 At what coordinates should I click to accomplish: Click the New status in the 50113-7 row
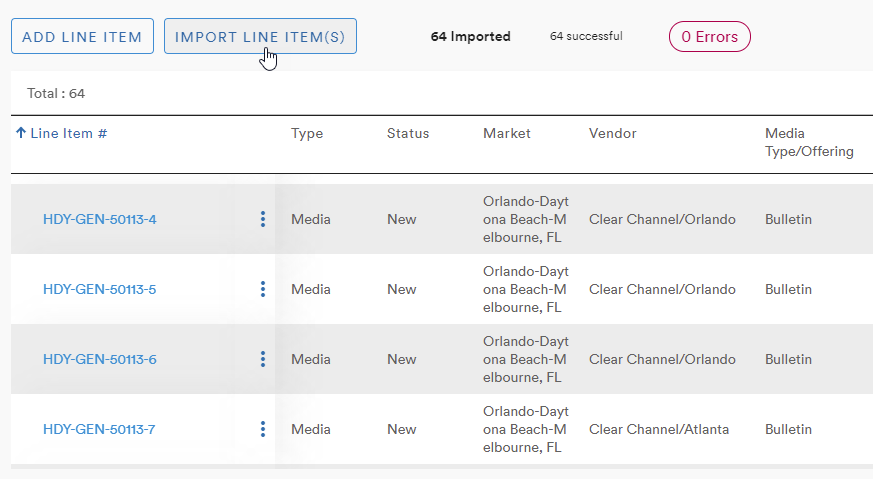point(401,429)
